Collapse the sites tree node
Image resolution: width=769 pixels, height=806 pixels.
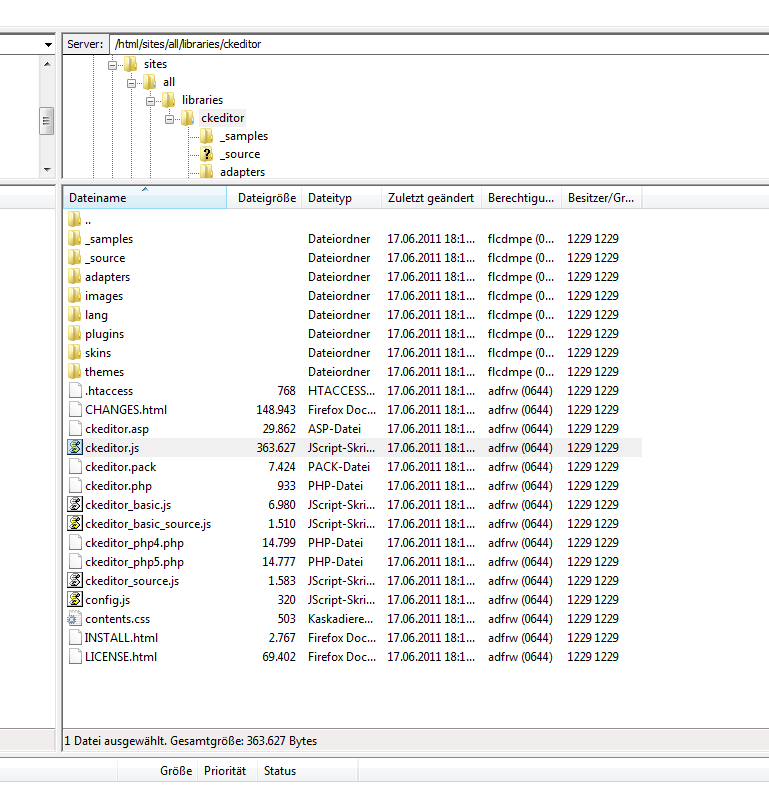[113, 65]
